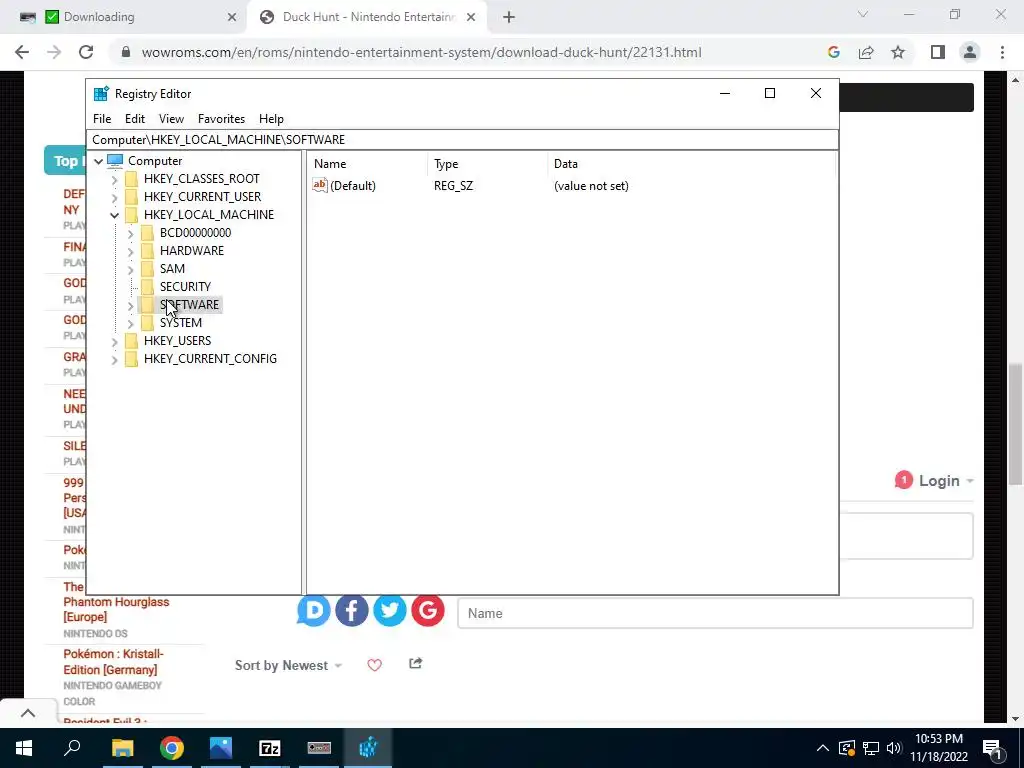1024x768 pixels.
Task: Open the Login dropdown on the page
Action: click(x=946, y=481)
